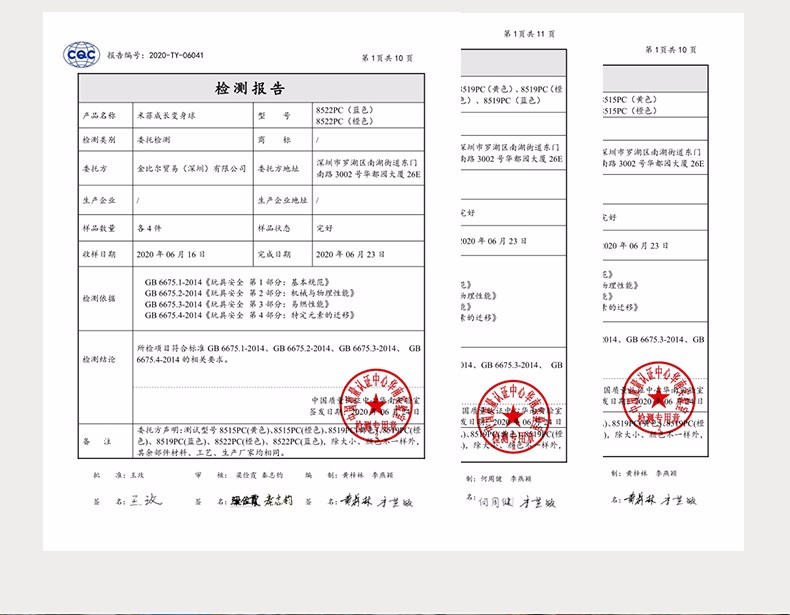Click the 生产企业地址 label cell

pyautogui.click(x=282, y=200)
